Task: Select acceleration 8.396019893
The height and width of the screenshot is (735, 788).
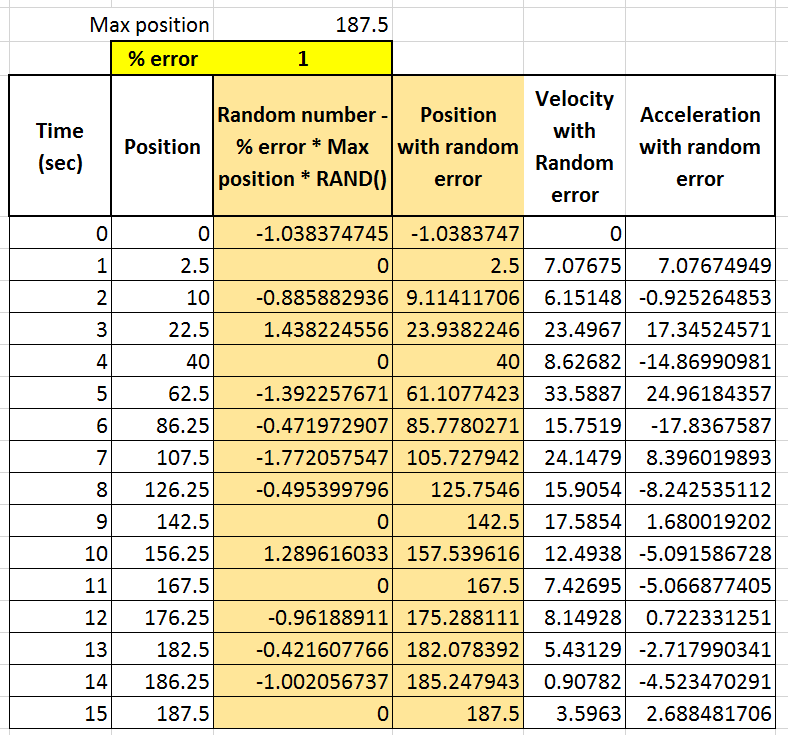Action: click(700, 457)
